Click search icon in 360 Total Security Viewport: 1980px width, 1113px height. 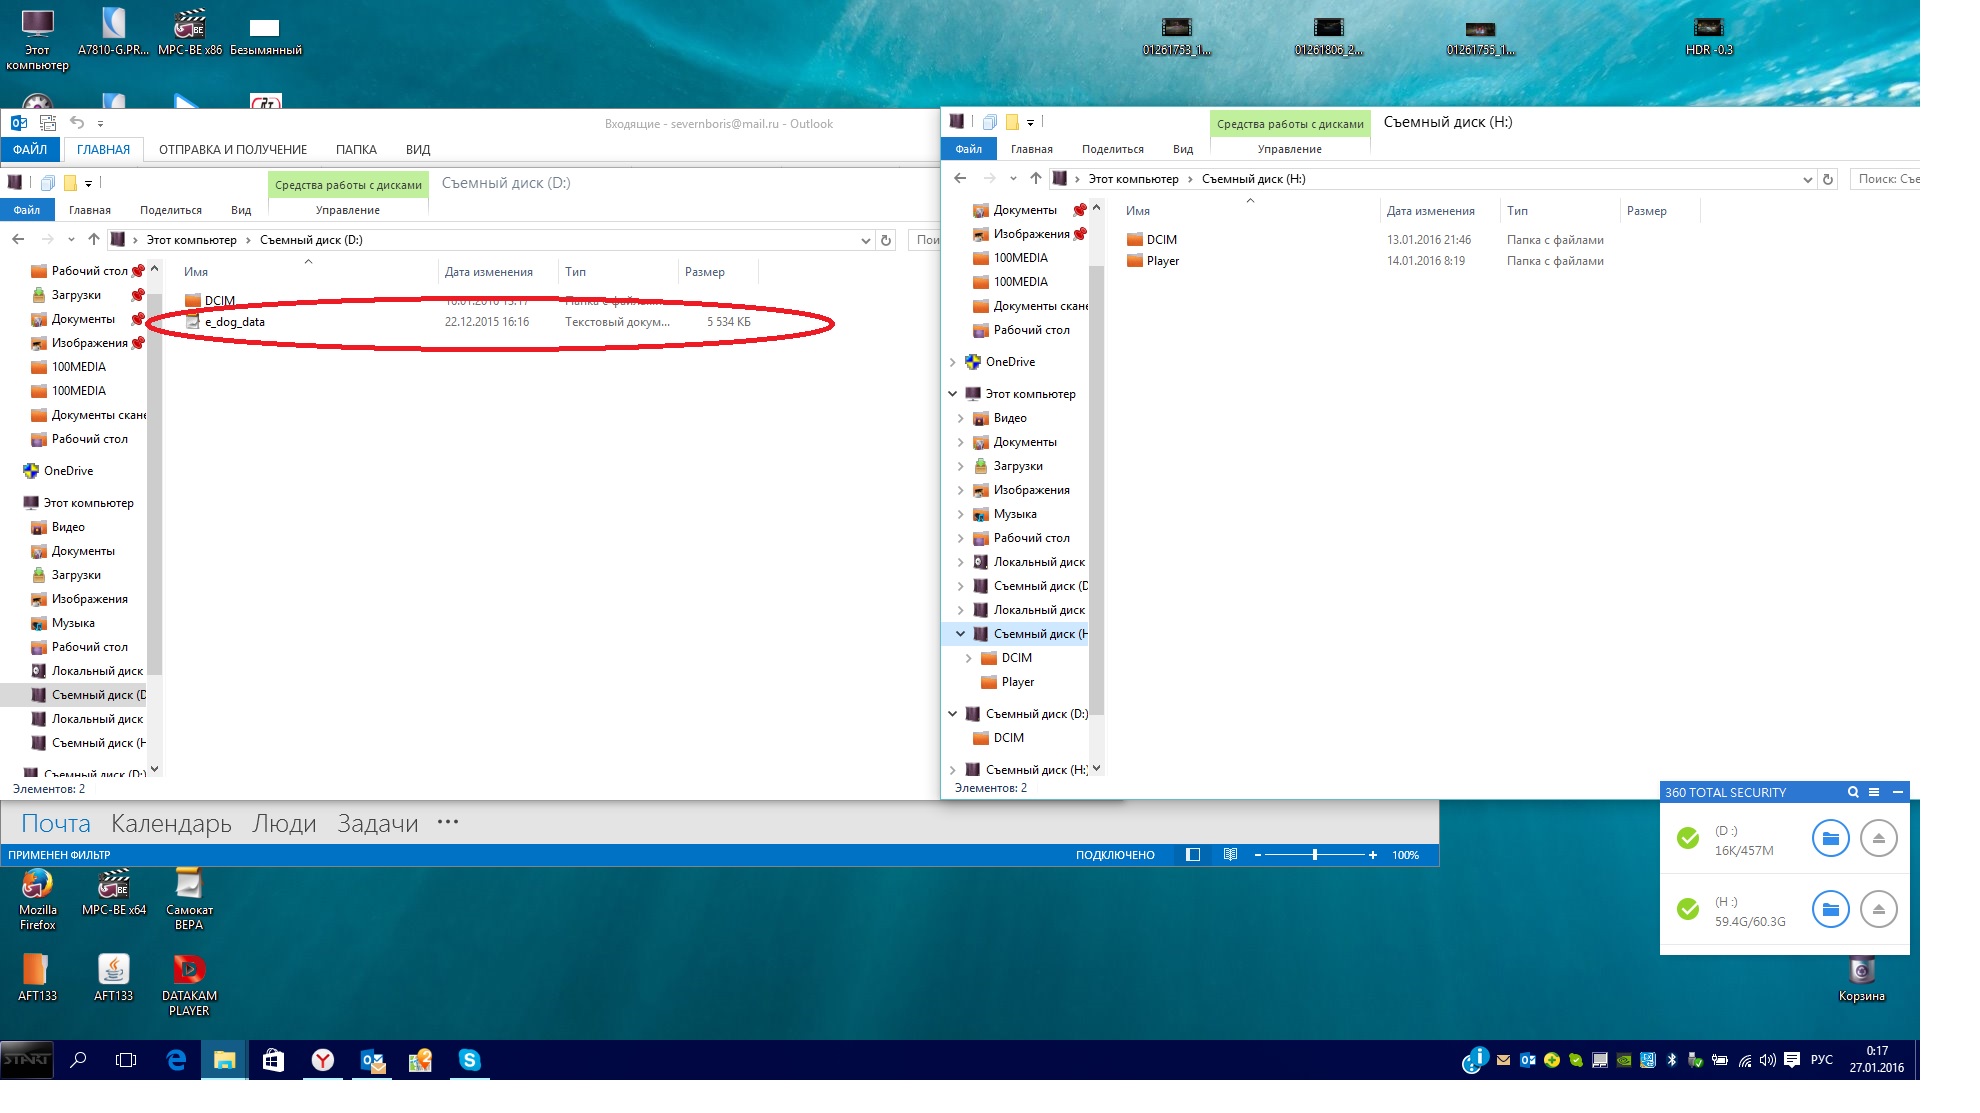(1853, 792)
